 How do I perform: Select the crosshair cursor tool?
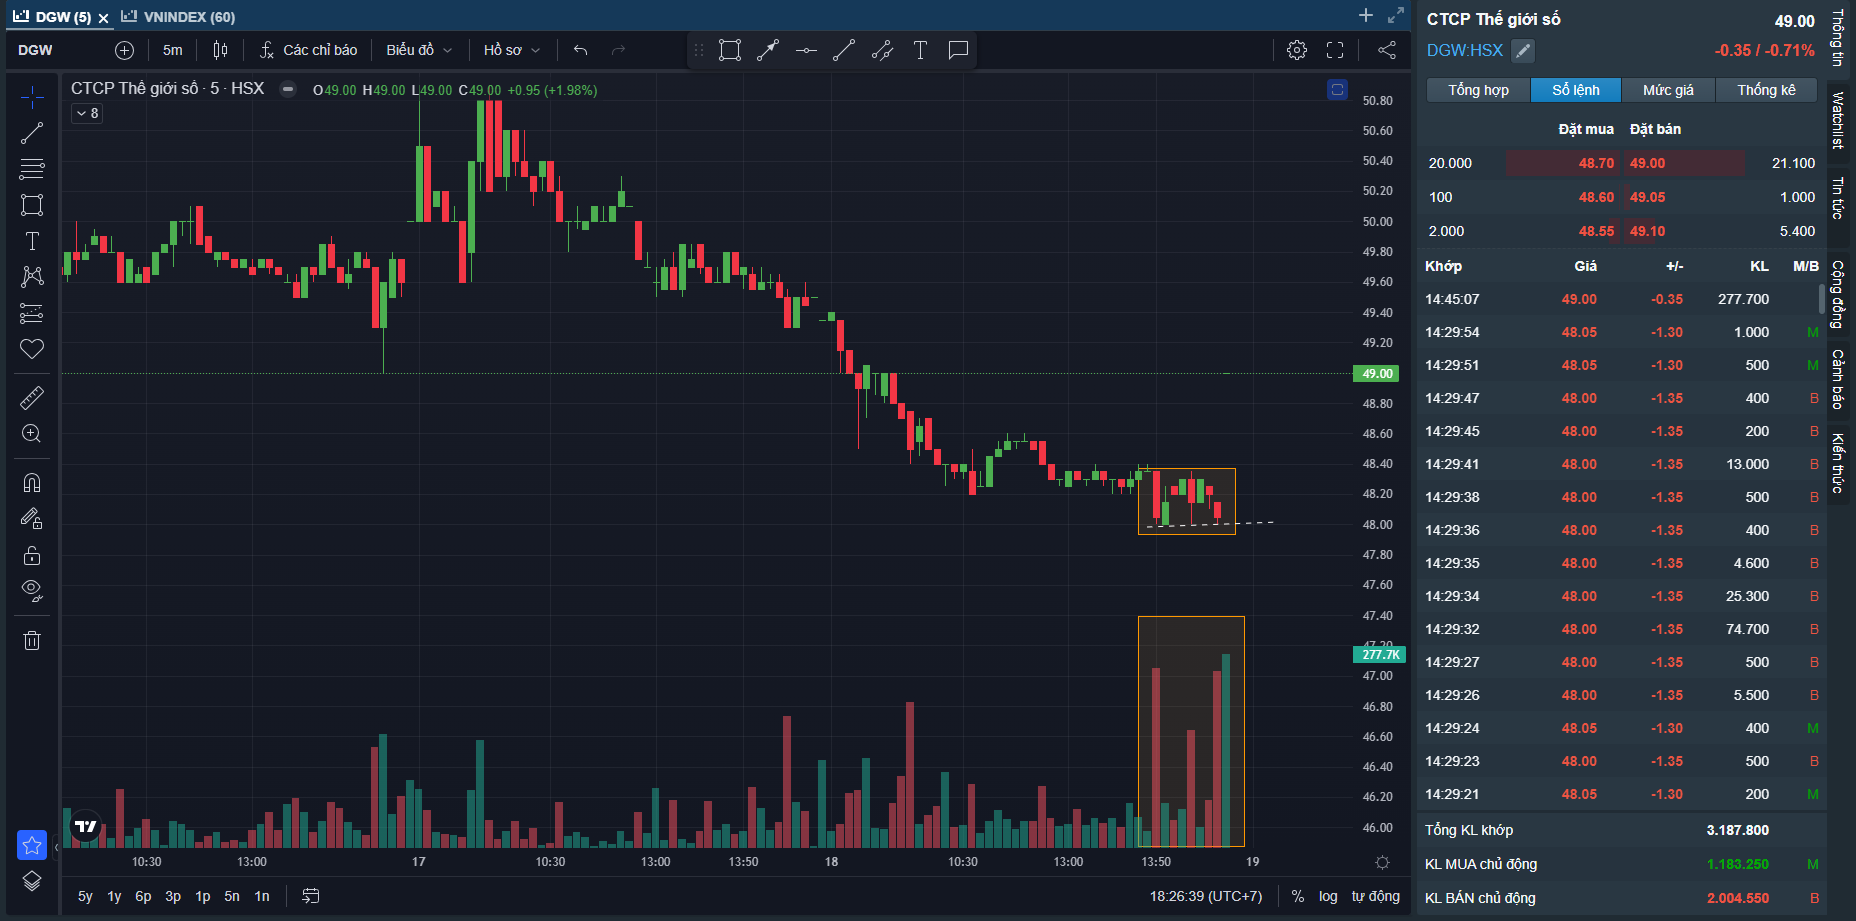32,97
